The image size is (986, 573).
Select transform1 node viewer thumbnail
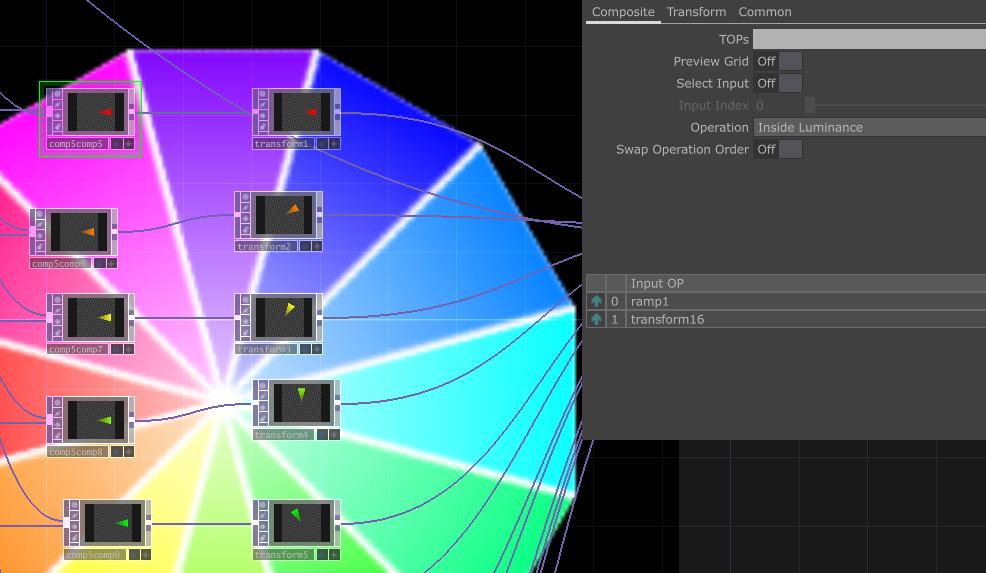point(302,112)
